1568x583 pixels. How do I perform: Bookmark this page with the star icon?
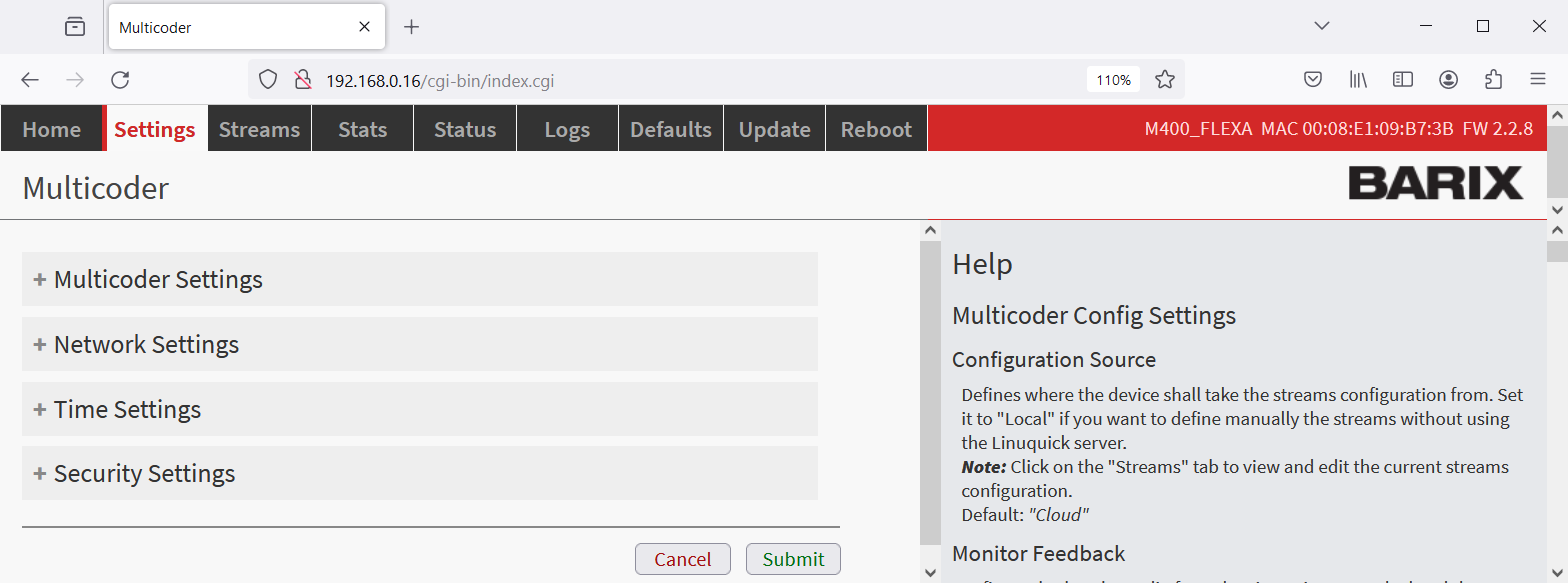[1164, 80]
